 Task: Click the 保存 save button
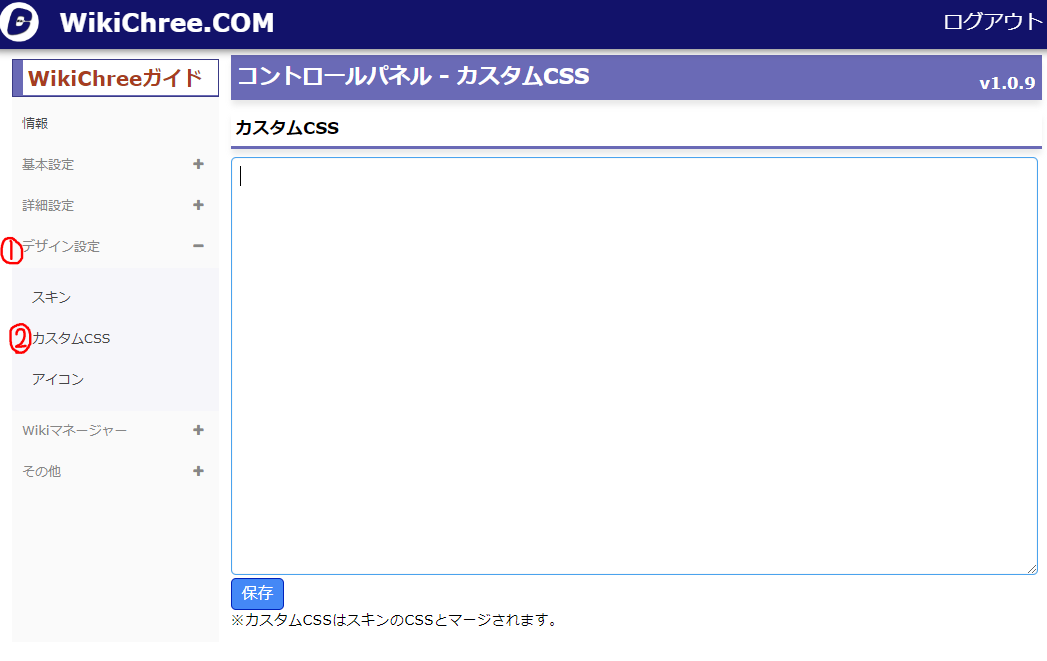tap(257, 594)
